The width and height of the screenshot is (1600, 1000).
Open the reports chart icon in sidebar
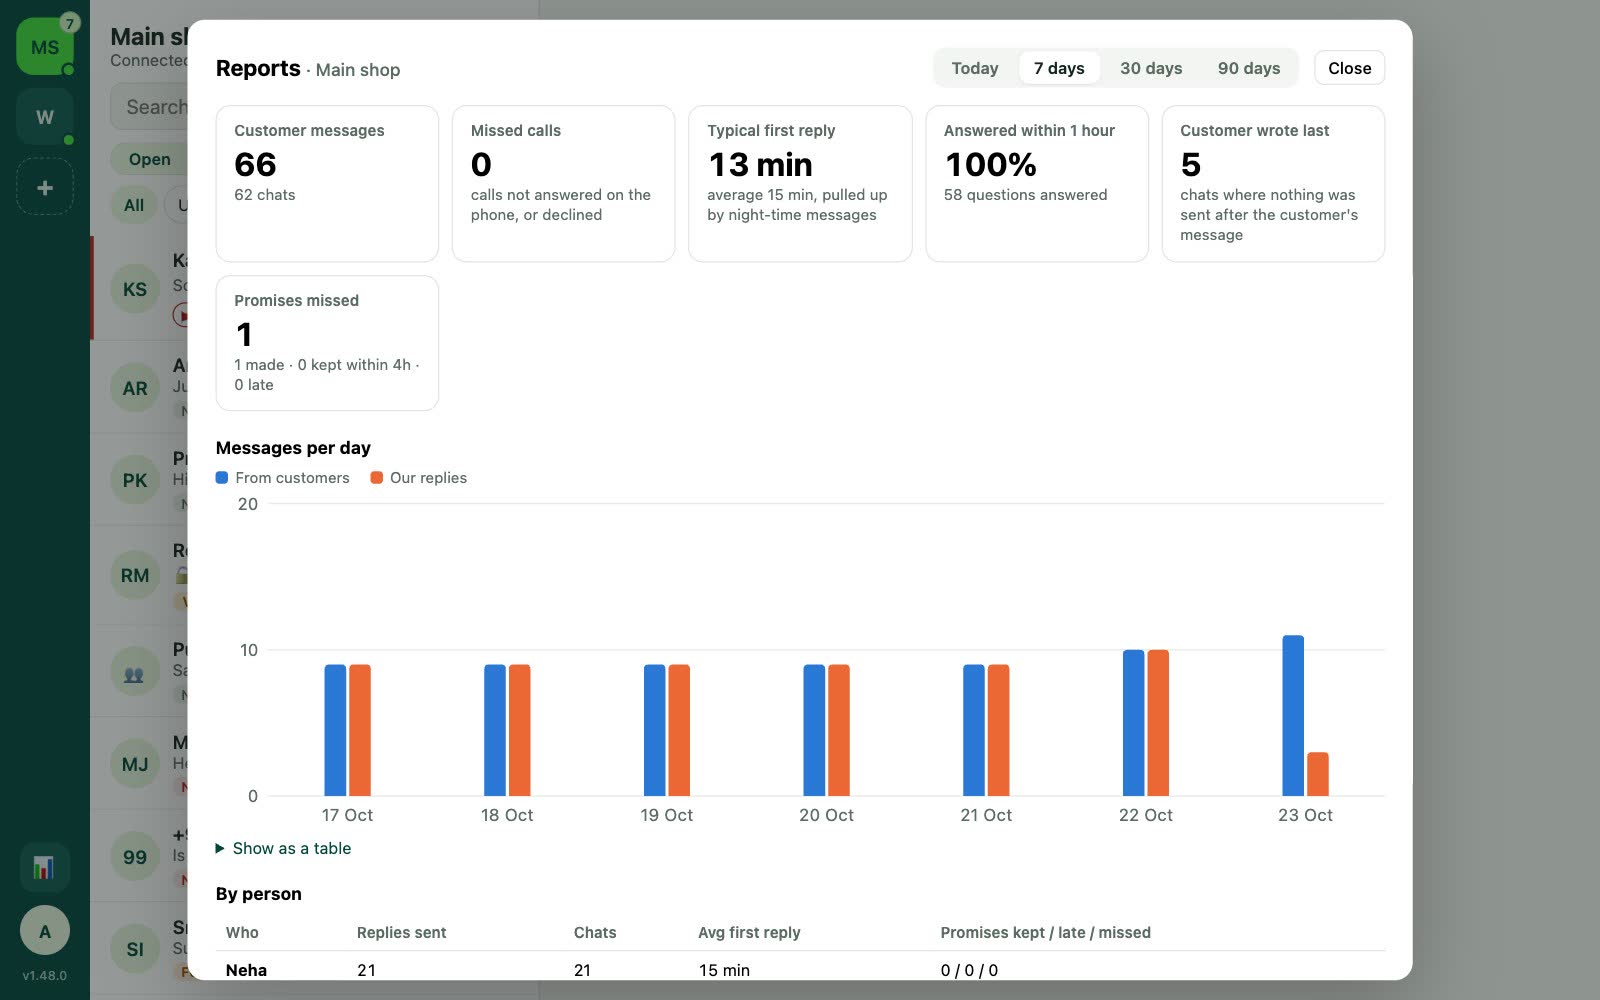44,867
